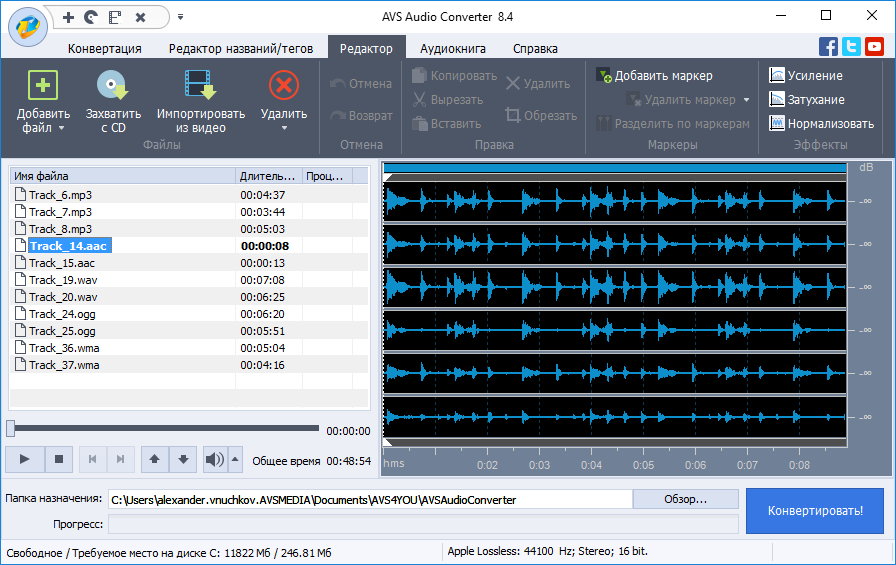Click the Обзор... browse button
Screen dimensions: 896x565
click(685, 499)
